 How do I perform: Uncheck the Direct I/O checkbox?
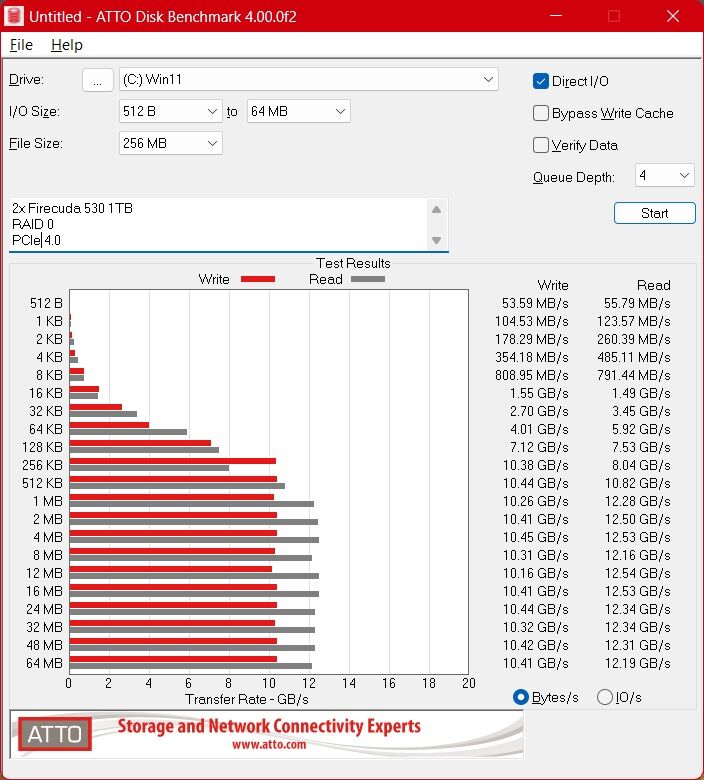[x=541, y=81]
